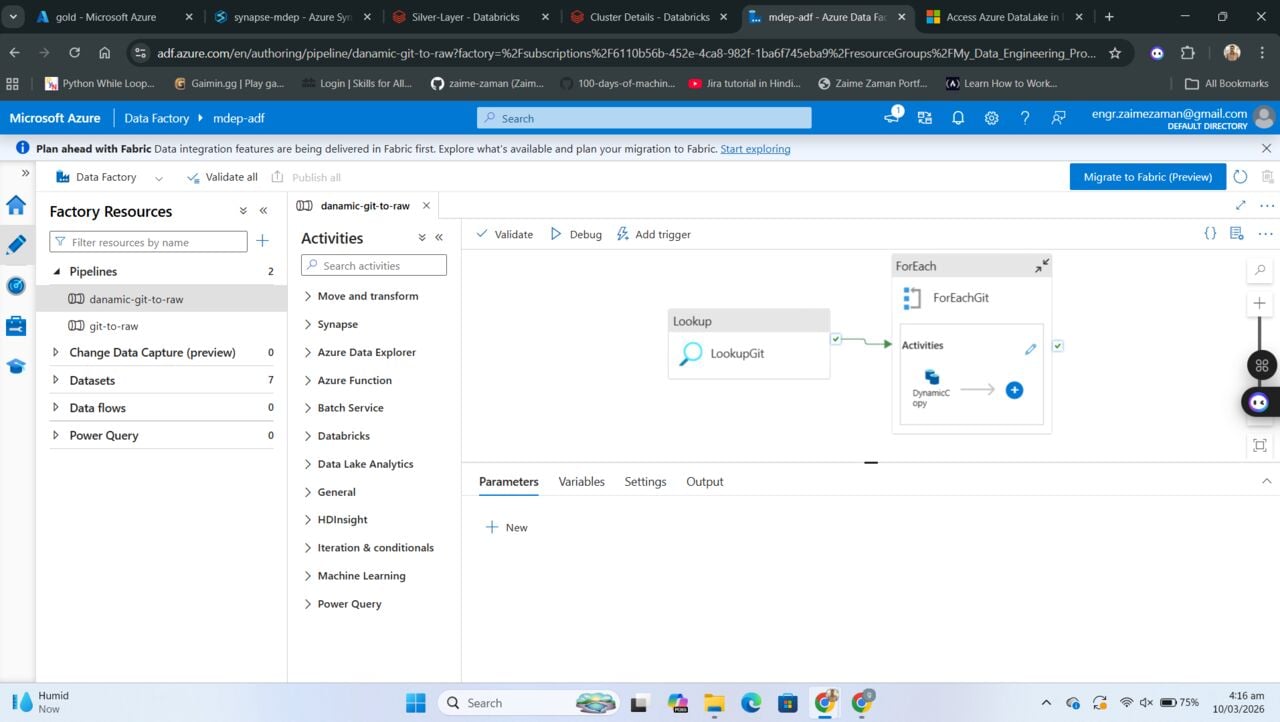Expand Iteration & conditionals group
Image resolution: width=1280 pixels, height=722 pixels.
pyautogui.click(x=308, y=548)
